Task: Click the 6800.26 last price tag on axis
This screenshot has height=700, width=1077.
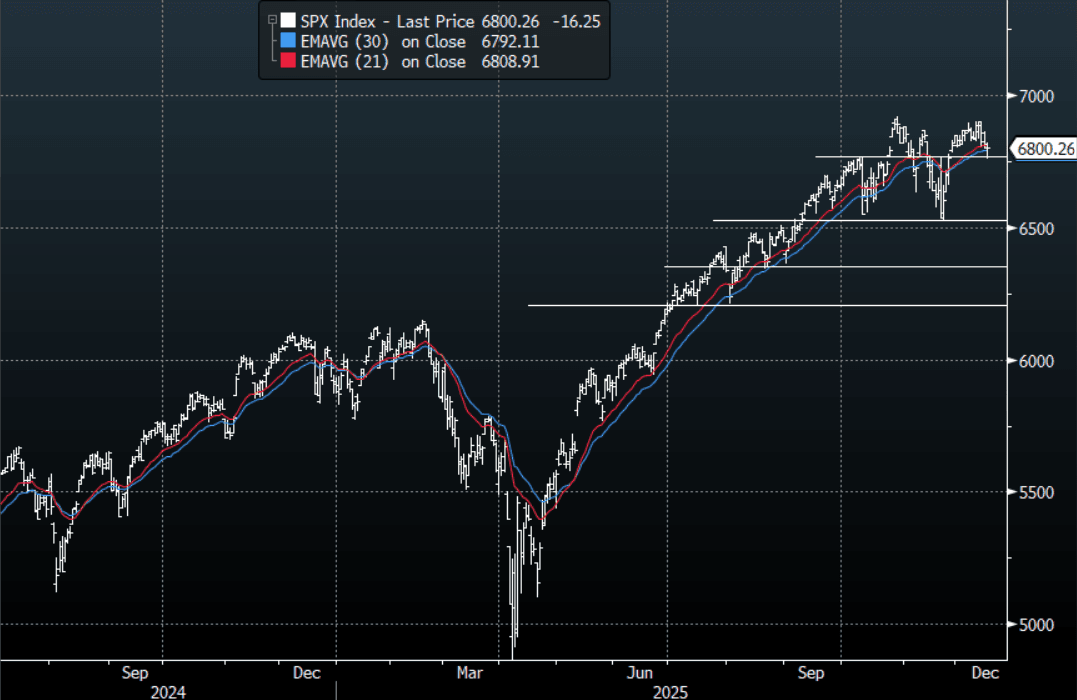Action: tap(1044, 149)
